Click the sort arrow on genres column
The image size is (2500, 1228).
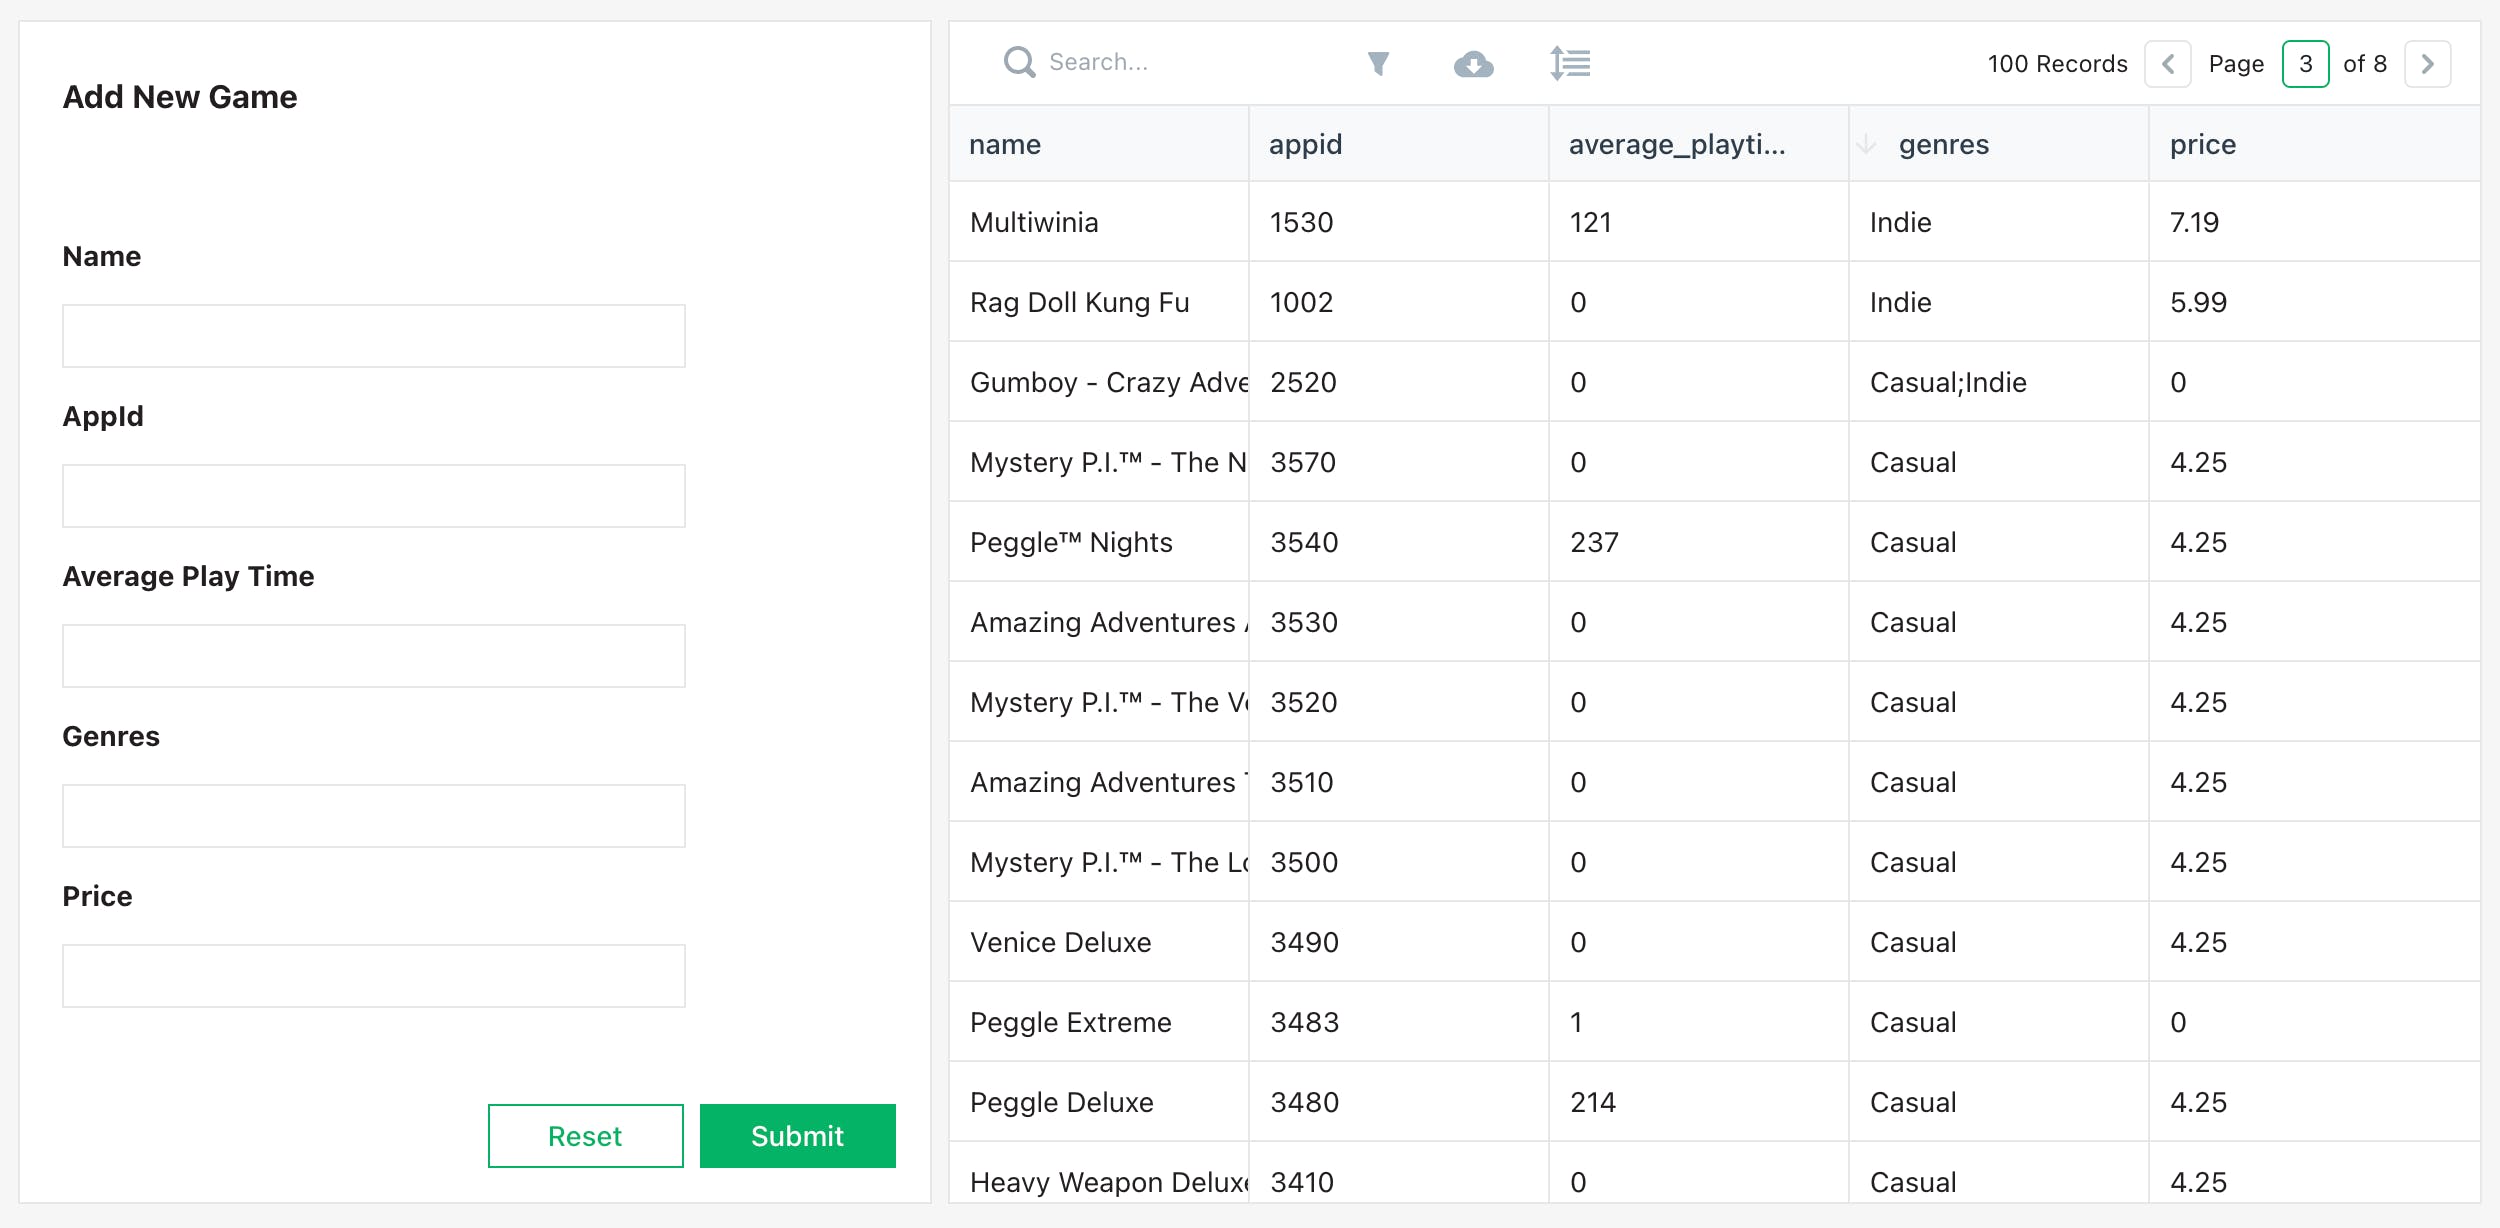coord(1866,145)
